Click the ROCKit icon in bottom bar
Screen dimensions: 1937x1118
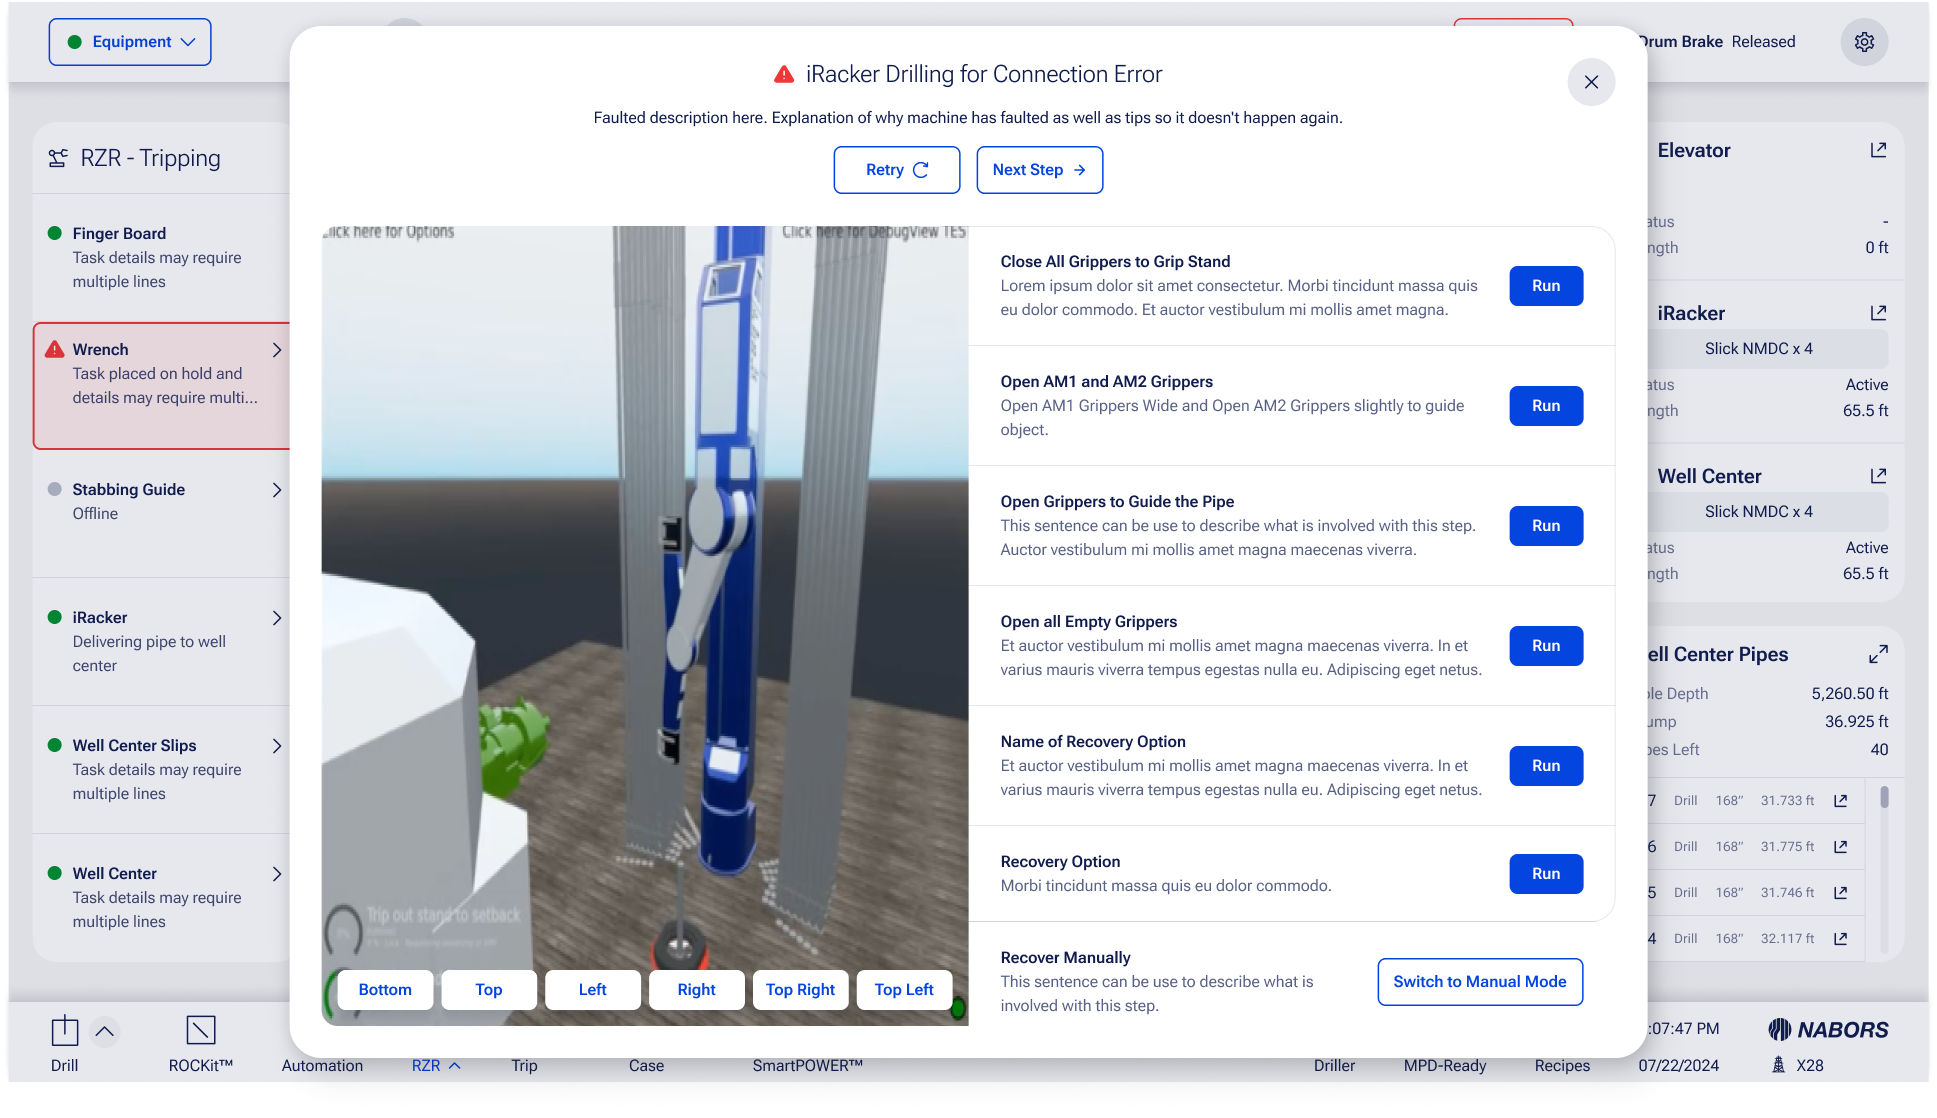point(200,1031)
